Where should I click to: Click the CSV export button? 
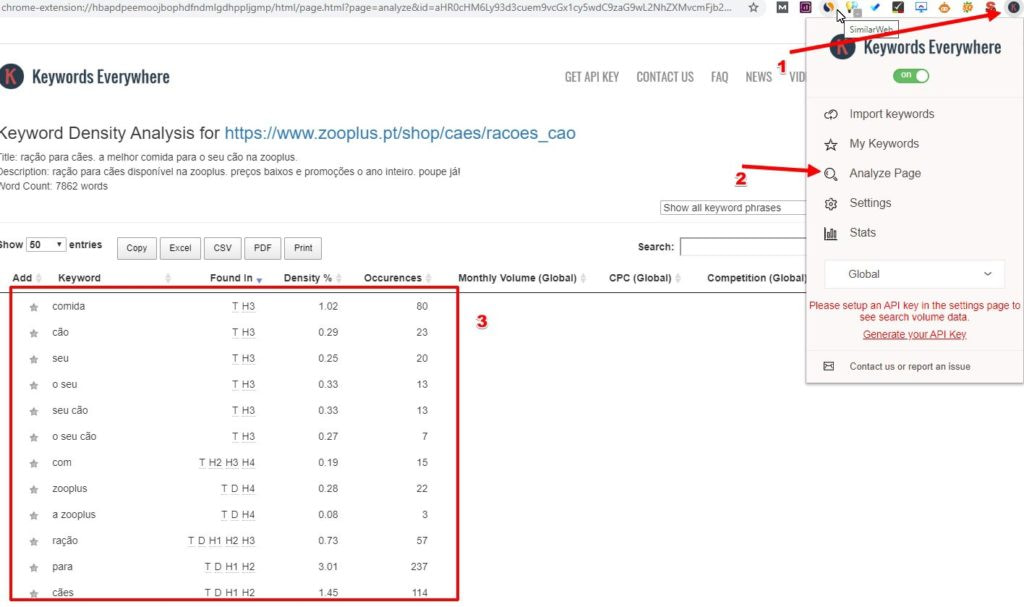click(223, 248)
